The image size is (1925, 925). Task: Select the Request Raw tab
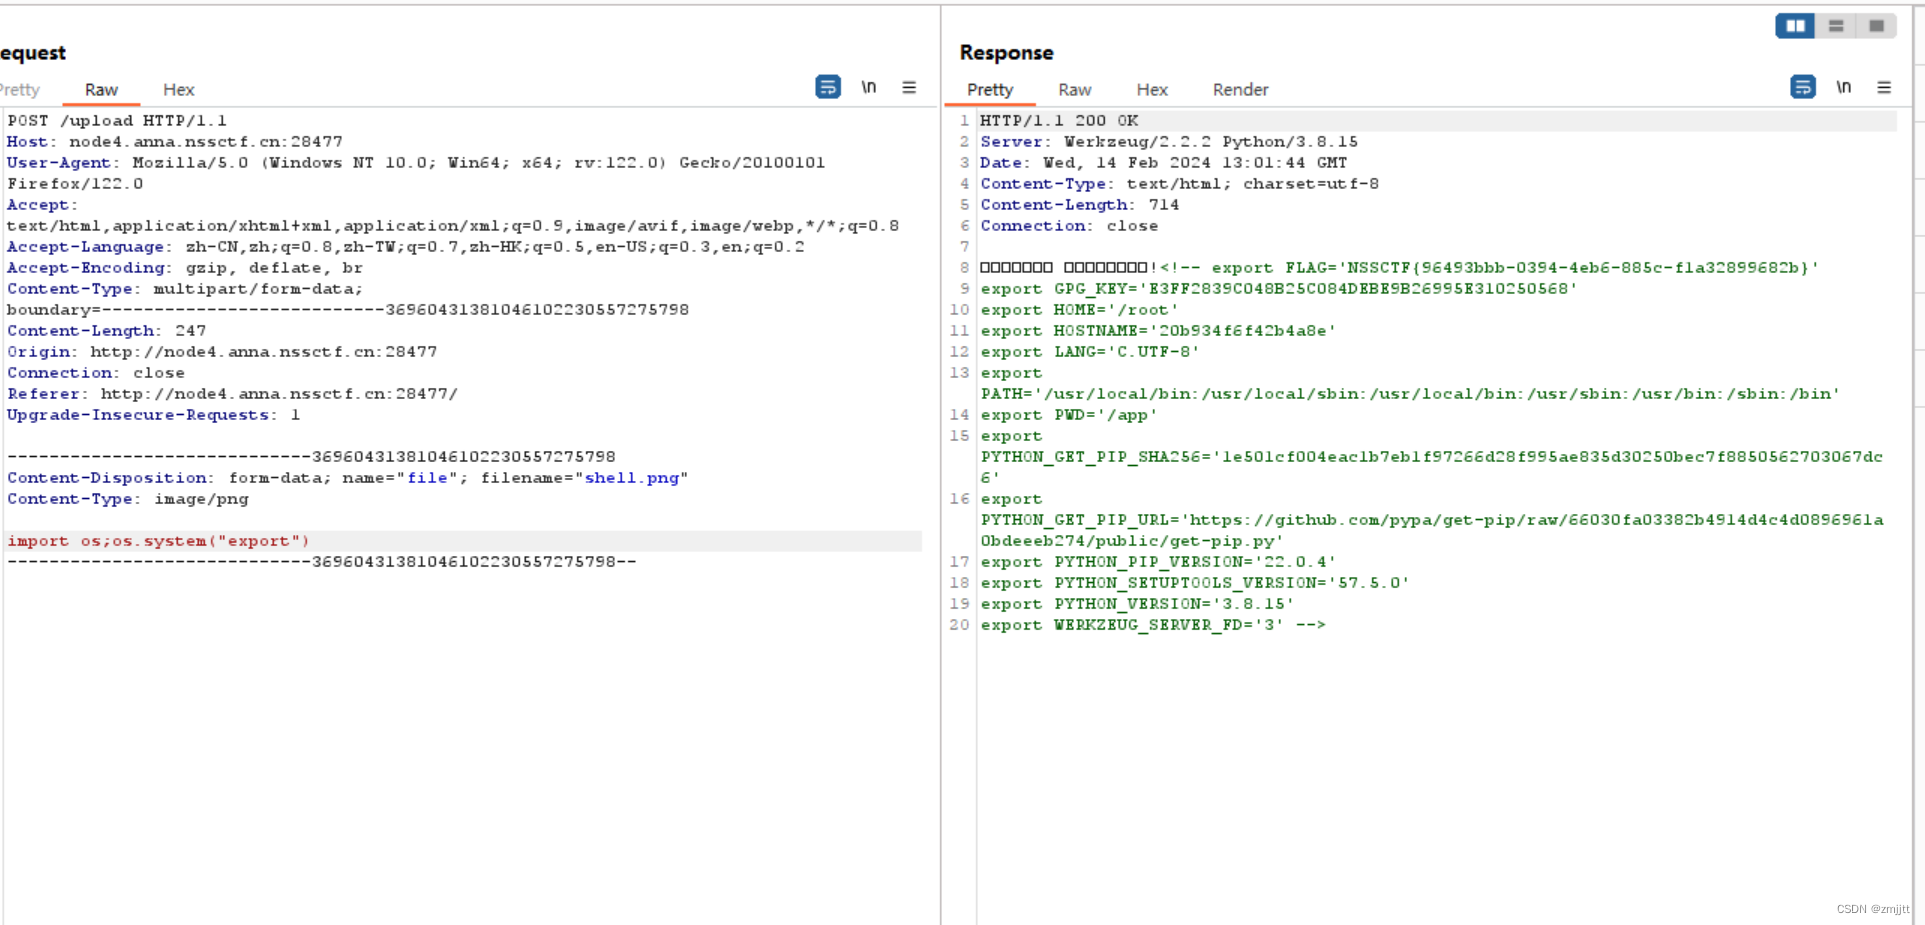(x=101, y=90)
